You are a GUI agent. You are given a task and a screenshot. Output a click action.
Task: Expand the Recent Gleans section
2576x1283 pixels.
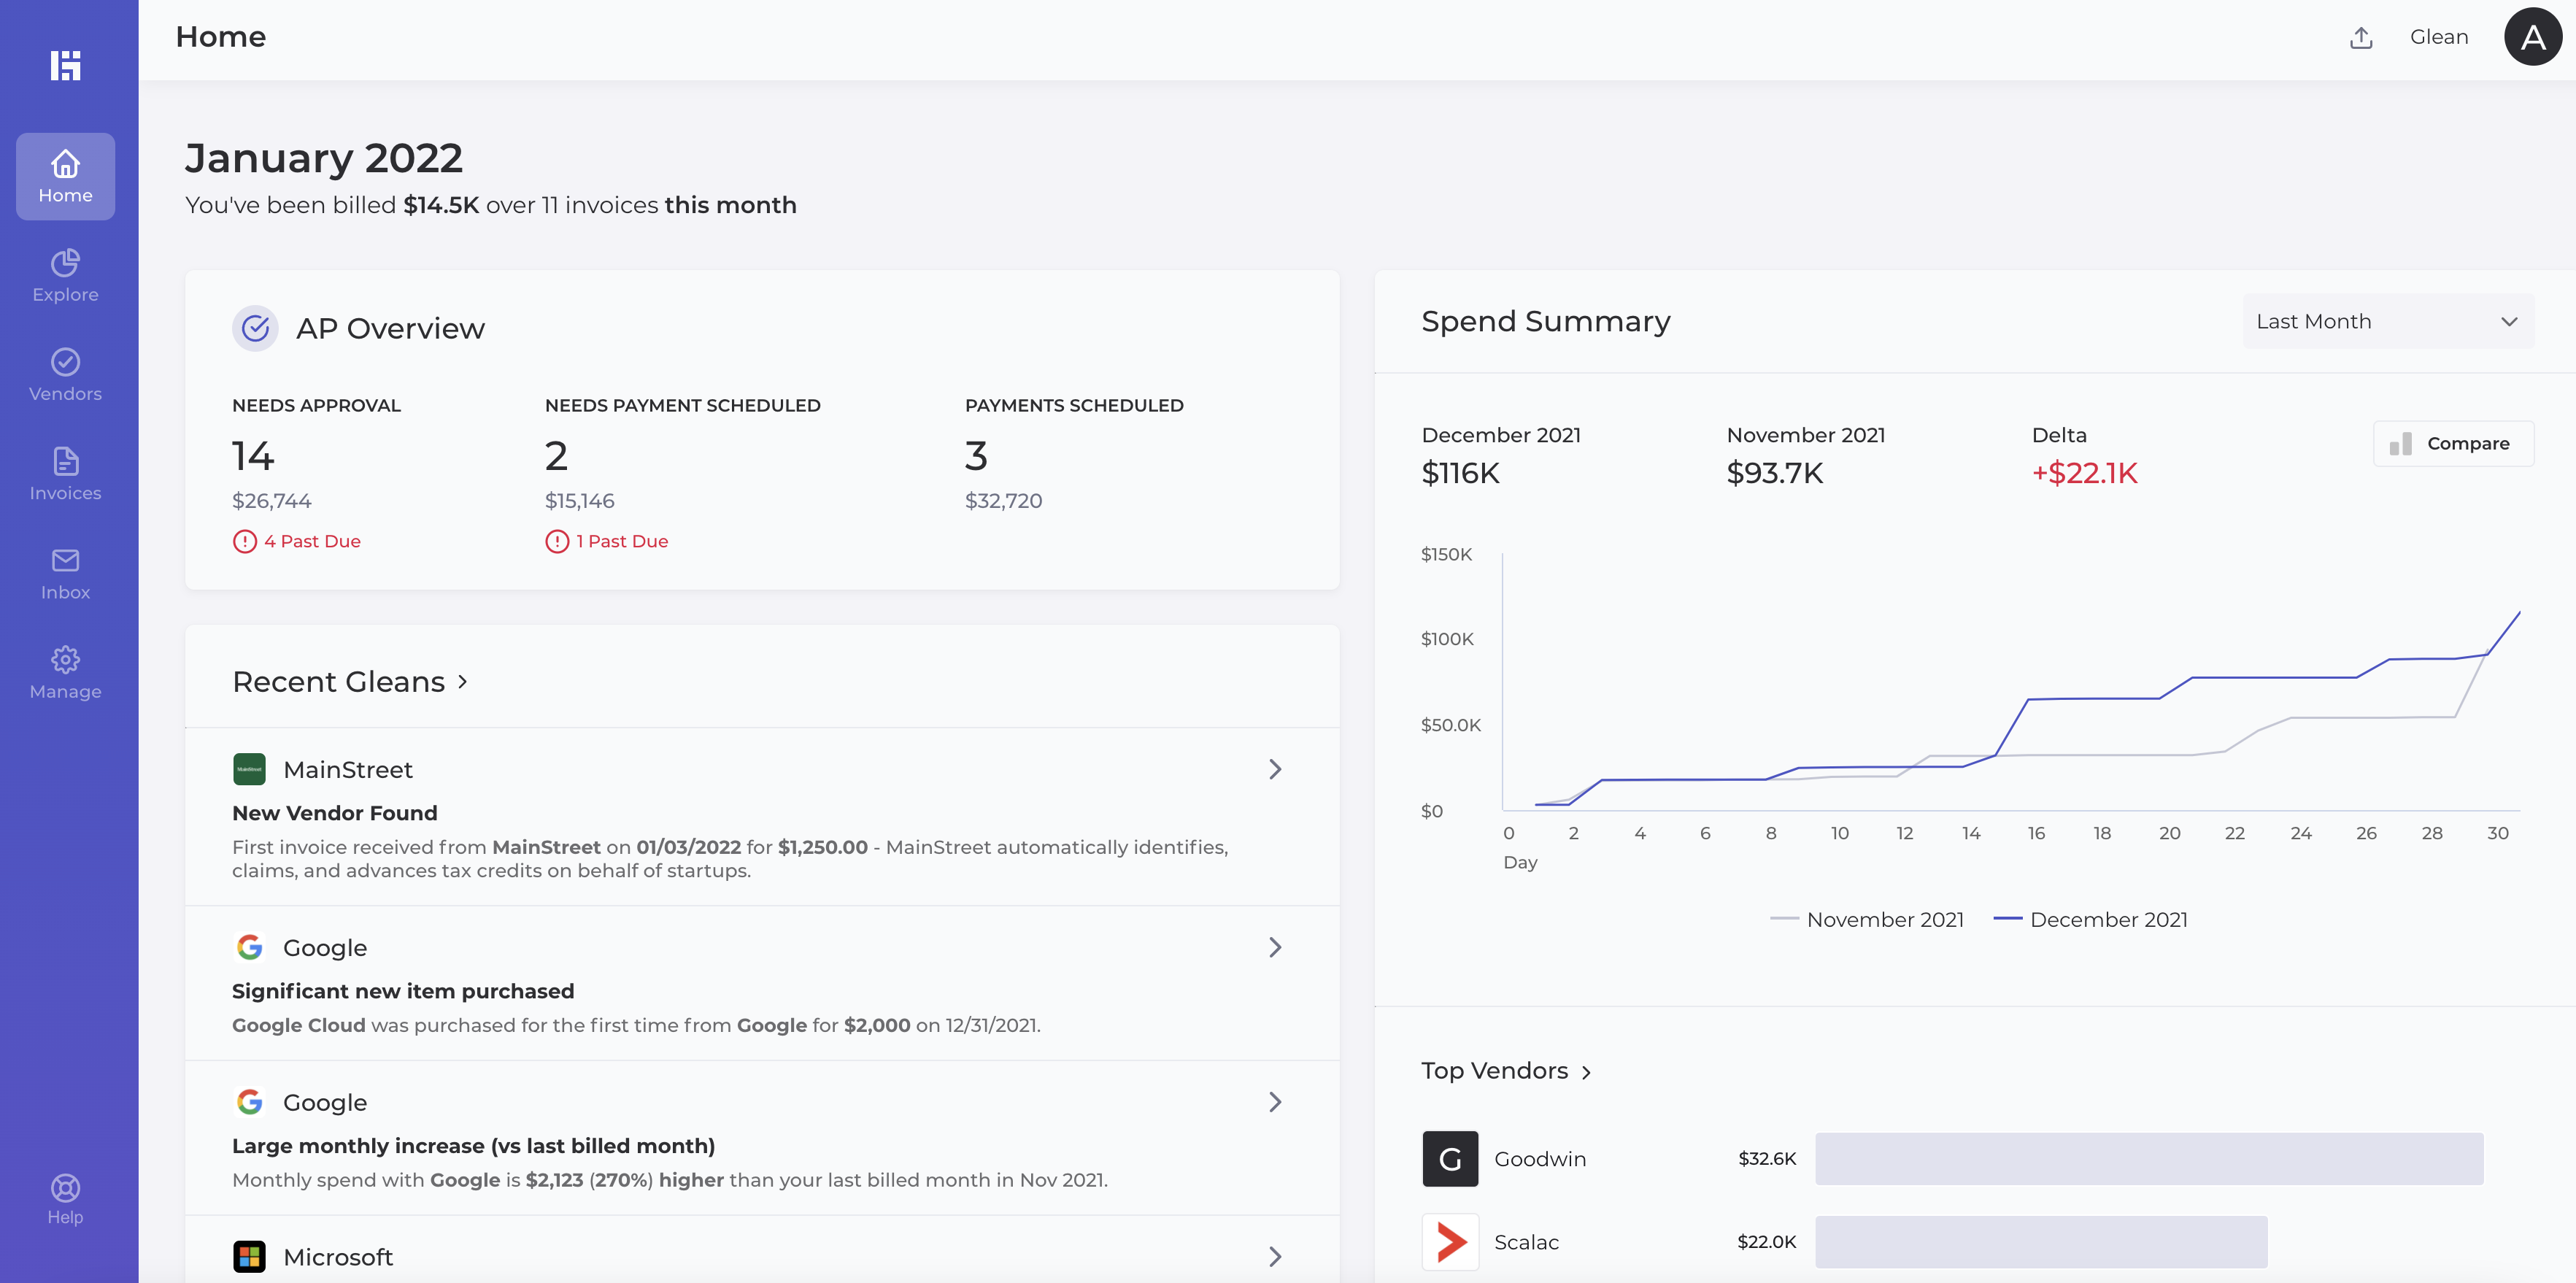pos(349,681)
